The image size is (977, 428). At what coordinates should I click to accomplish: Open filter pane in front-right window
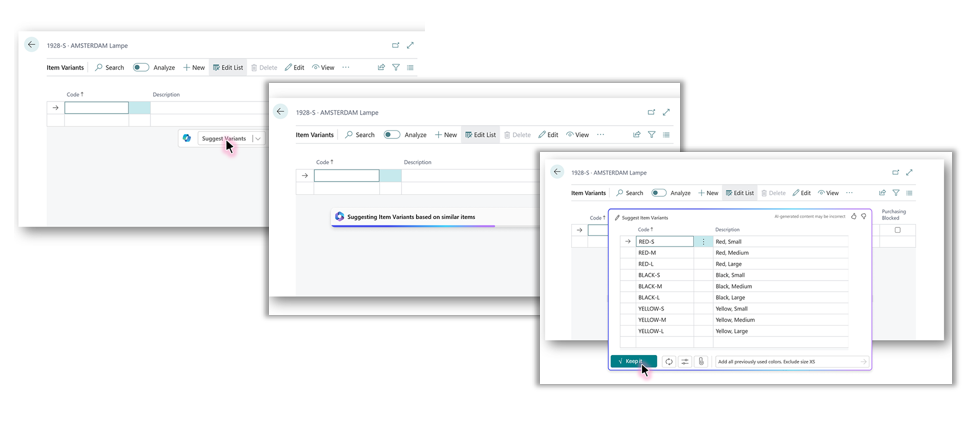896,193
